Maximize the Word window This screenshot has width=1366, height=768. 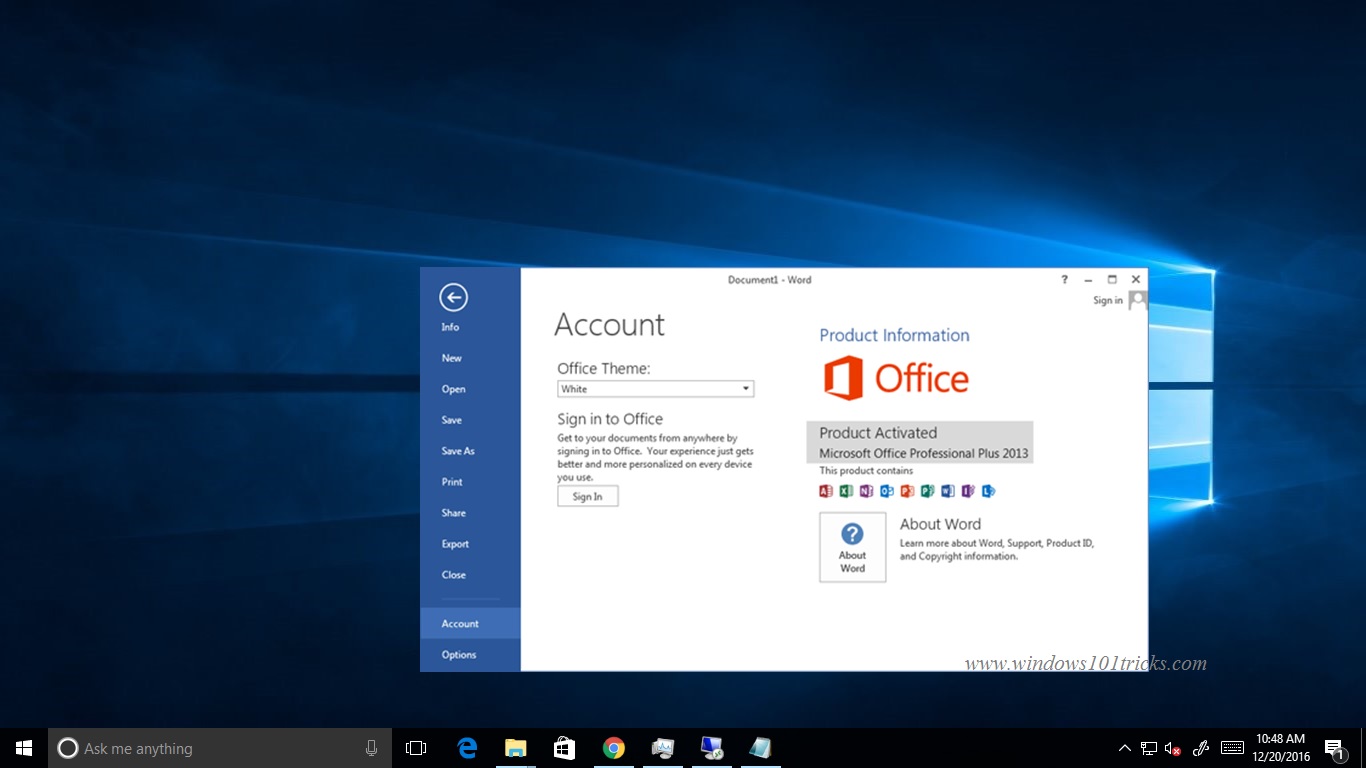coord(1112,280)
